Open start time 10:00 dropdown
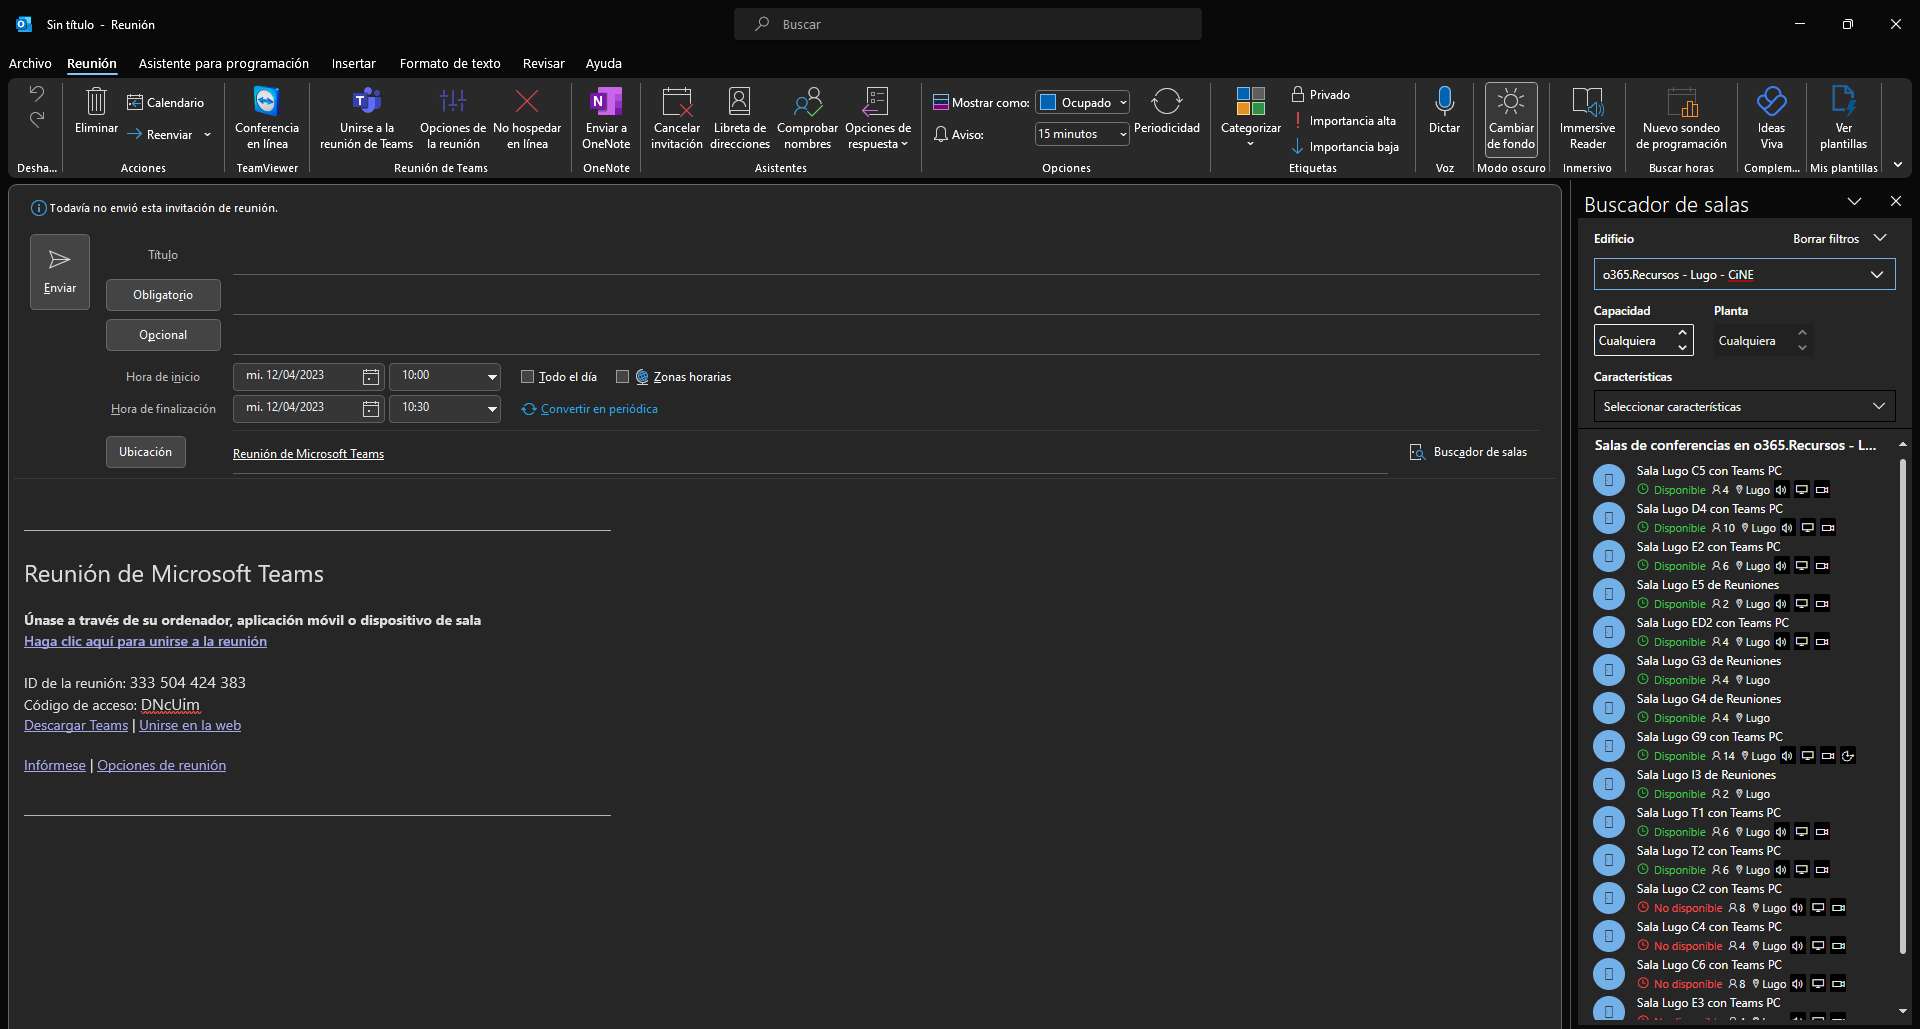1920x1029 pixels. pos(492,377)
